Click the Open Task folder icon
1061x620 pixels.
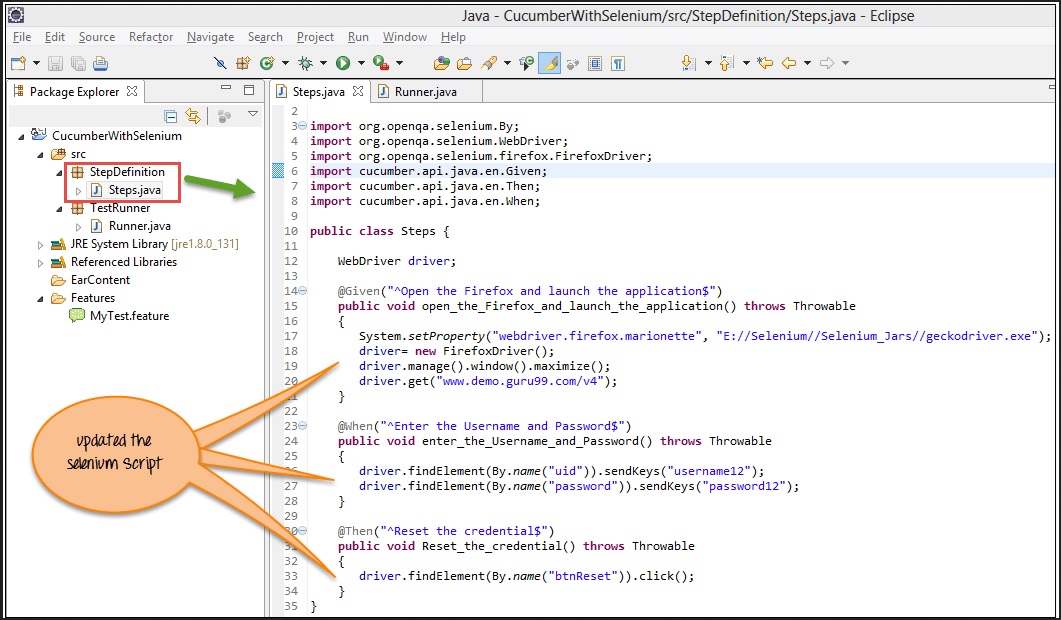pyautogui.click(x=464, y=64)
